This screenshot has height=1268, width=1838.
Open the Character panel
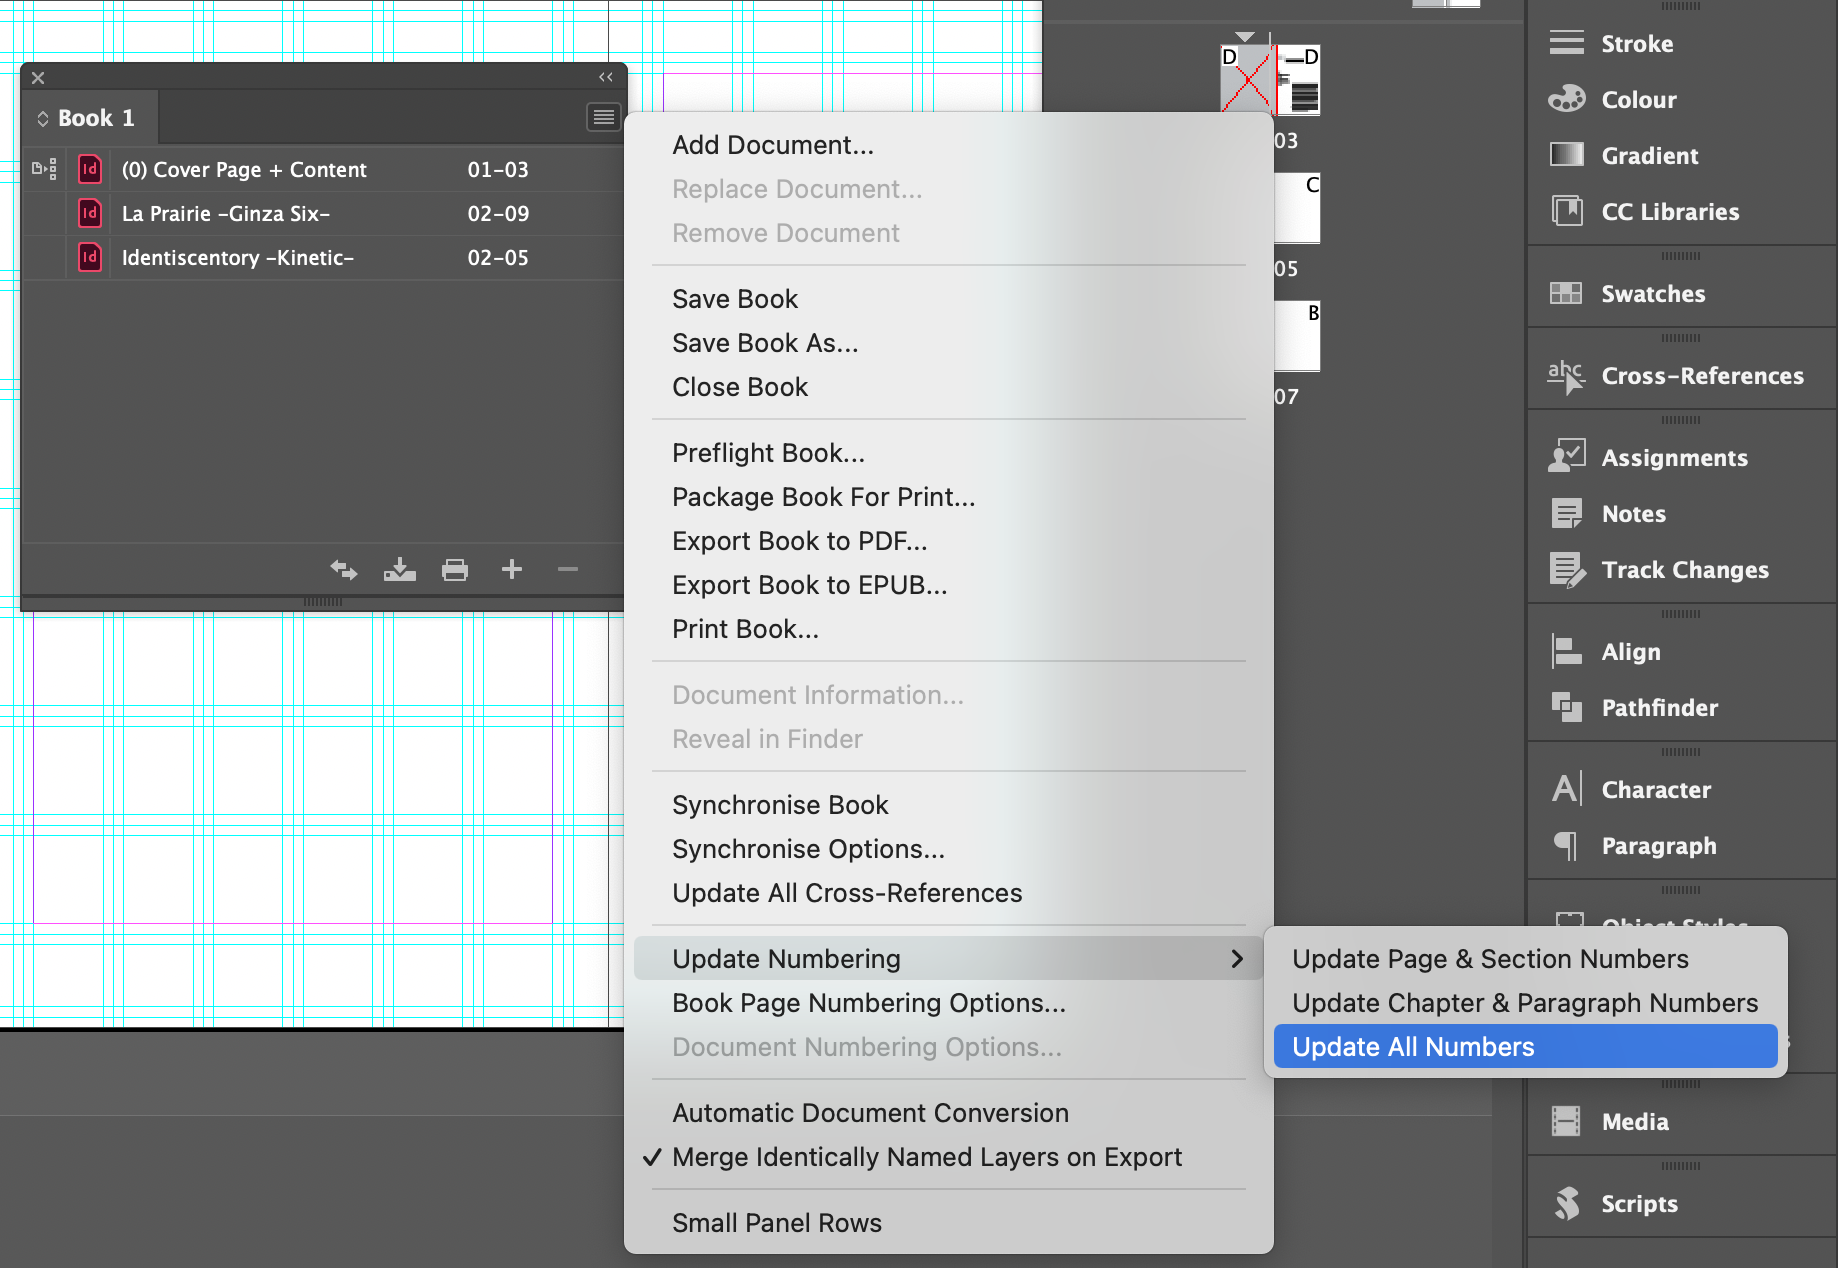(1656, 789)
